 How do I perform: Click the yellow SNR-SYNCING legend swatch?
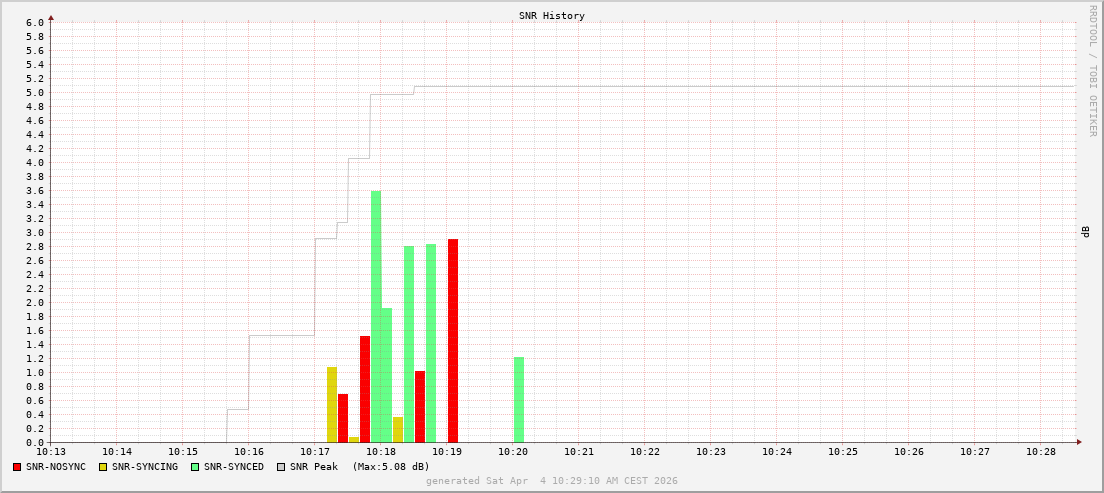coord(103,467)
